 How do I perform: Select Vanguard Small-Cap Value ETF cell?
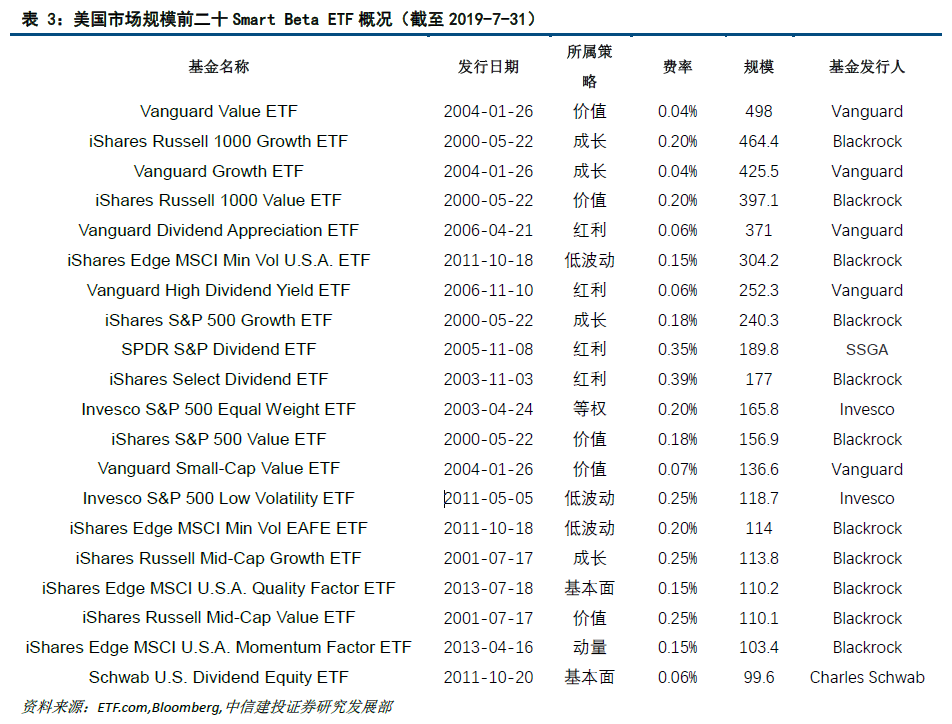(219, 468)
